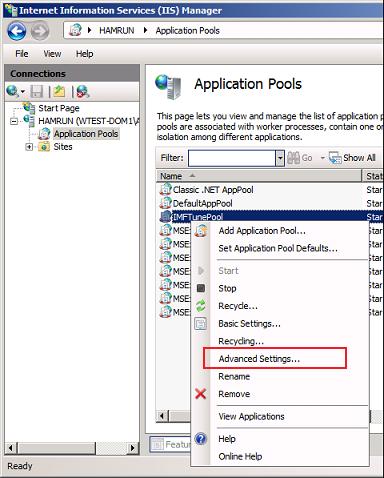Choose Add Application Pool... from context menu

(262, 231)
